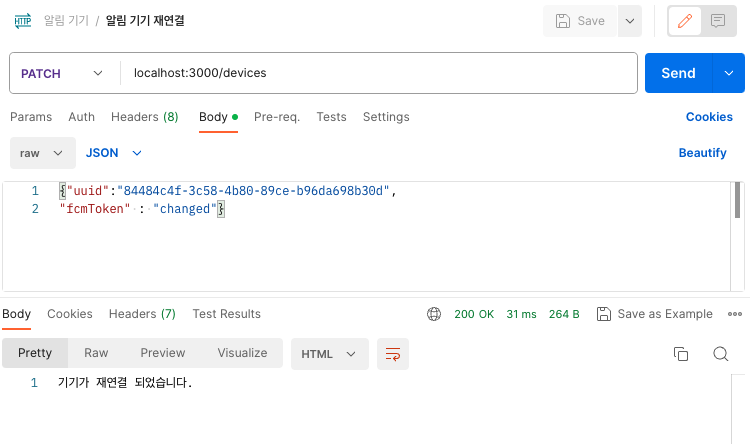
Task: Click the fcmToken line in body editor
Action: 142,209
